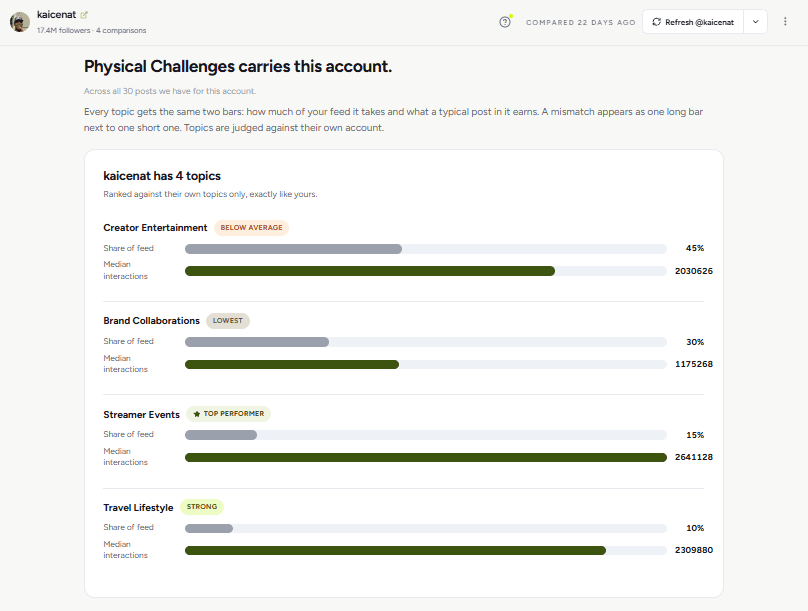808x611 pixels.
Task: Open kaicenat external profile link icon
Action: point(84,15)
